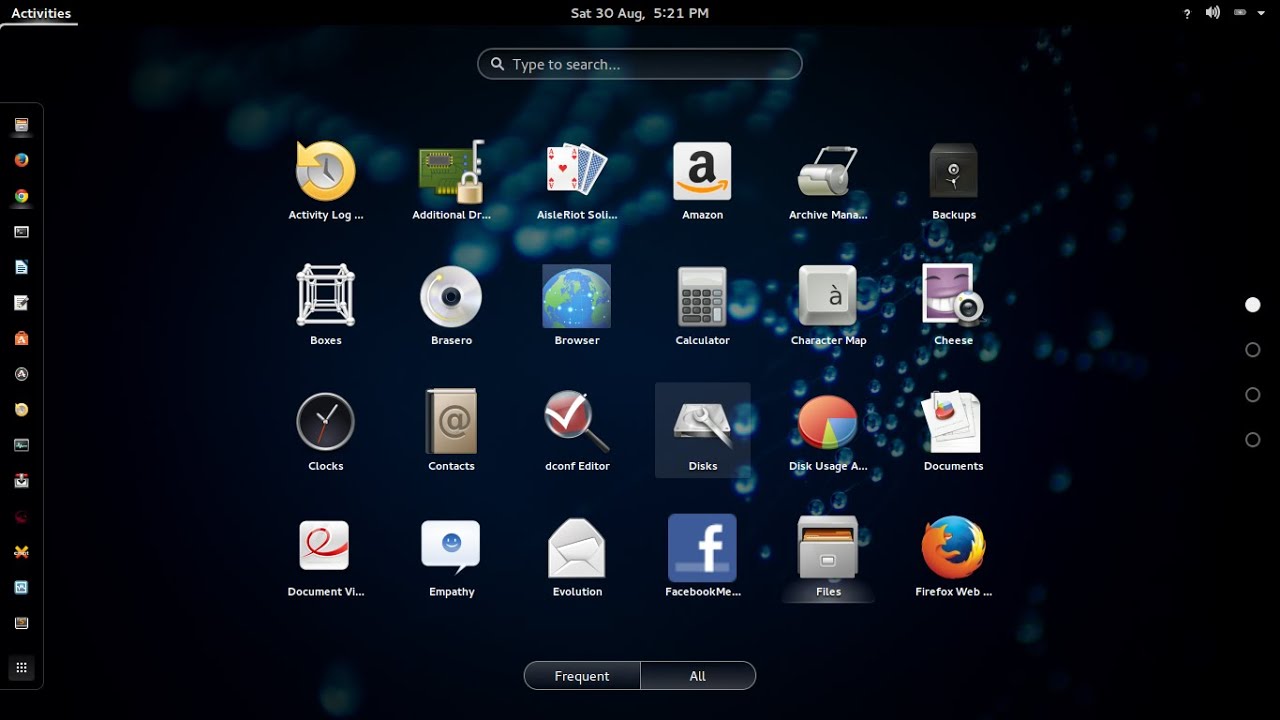Go to the second app page dot
1280x720 pixels.
coord(1252,350)
